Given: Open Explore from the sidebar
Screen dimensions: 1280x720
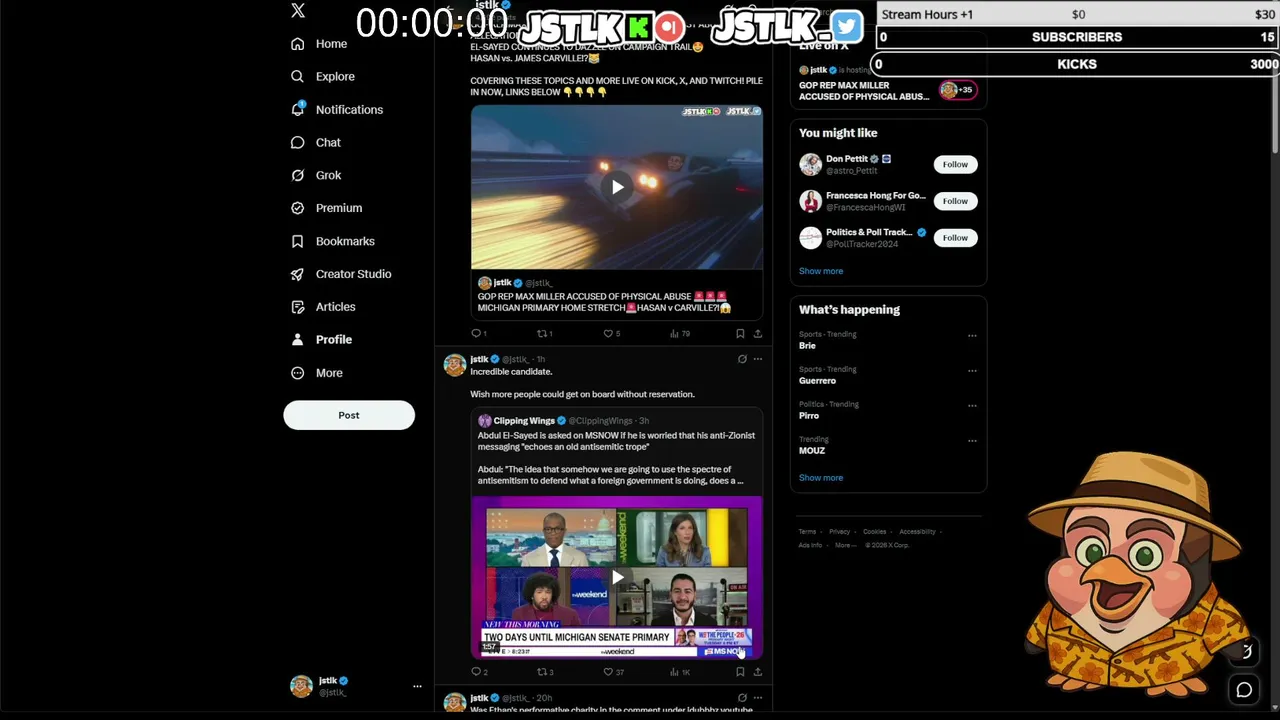Looking at the screenshot, I should click(322, 76).
